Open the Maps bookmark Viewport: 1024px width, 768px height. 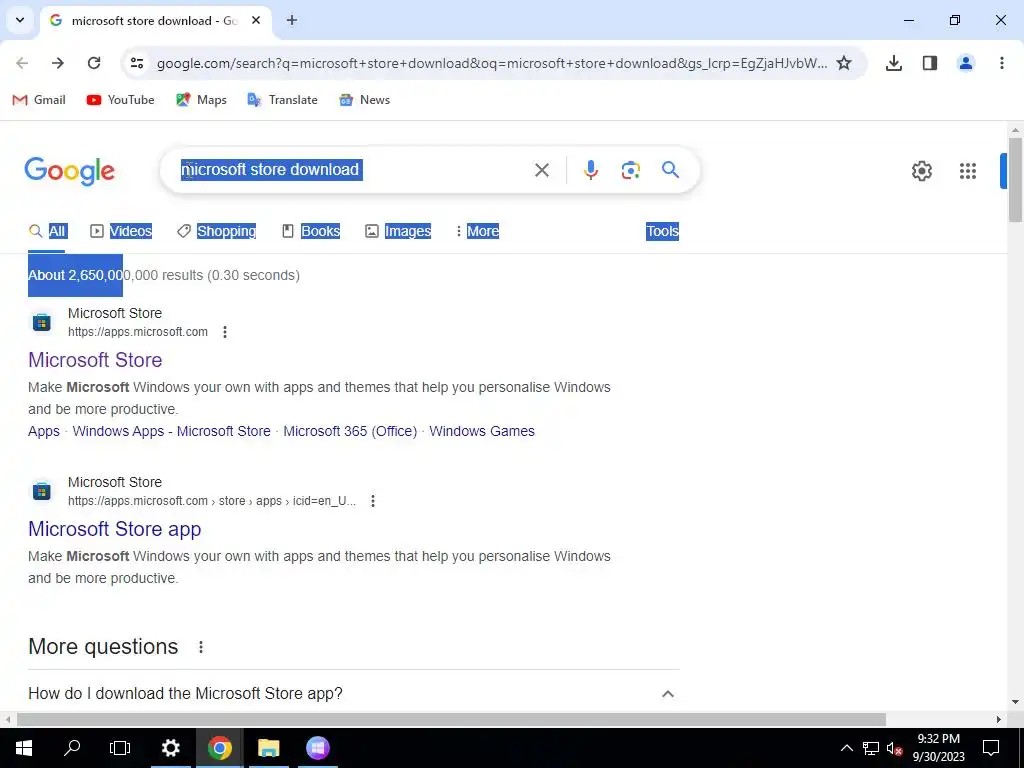coord(201,100)
